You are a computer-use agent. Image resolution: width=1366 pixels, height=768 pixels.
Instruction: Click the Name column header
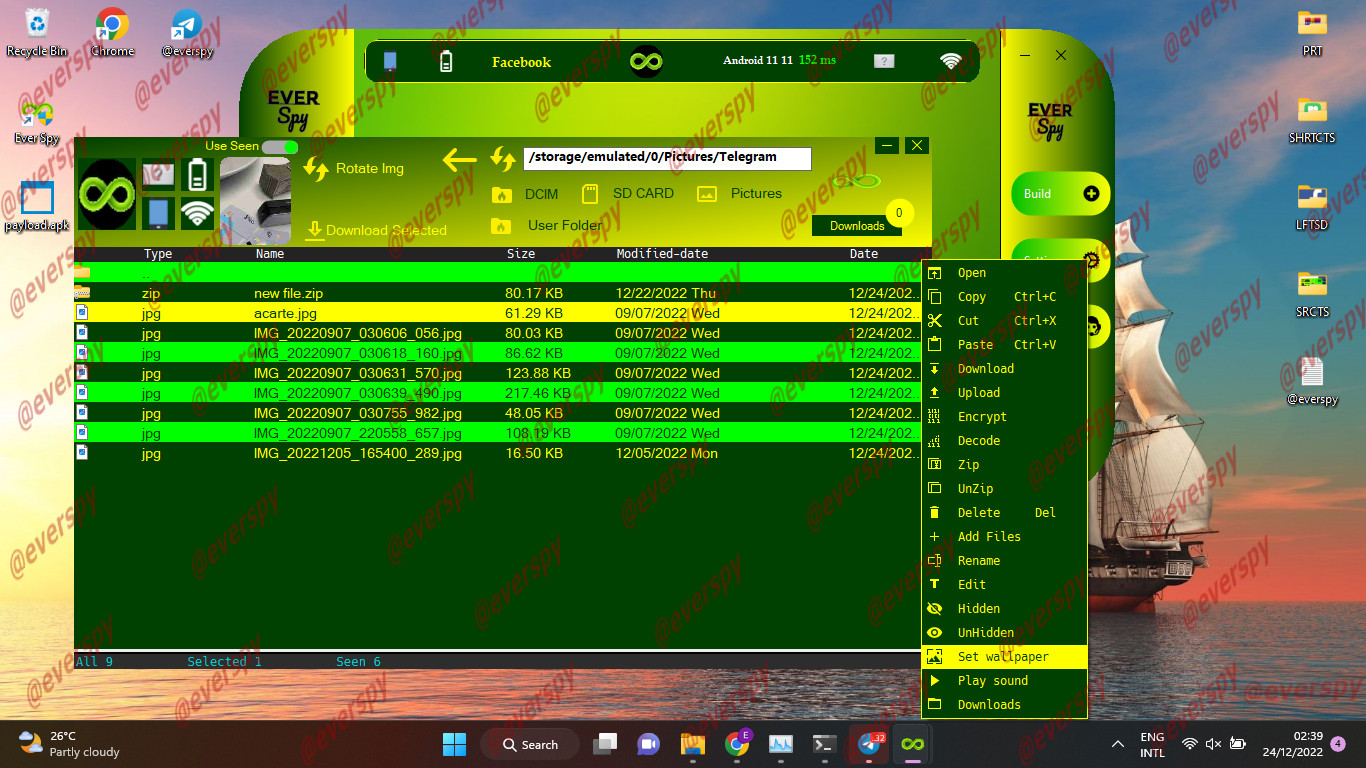(x=270, y=254)
